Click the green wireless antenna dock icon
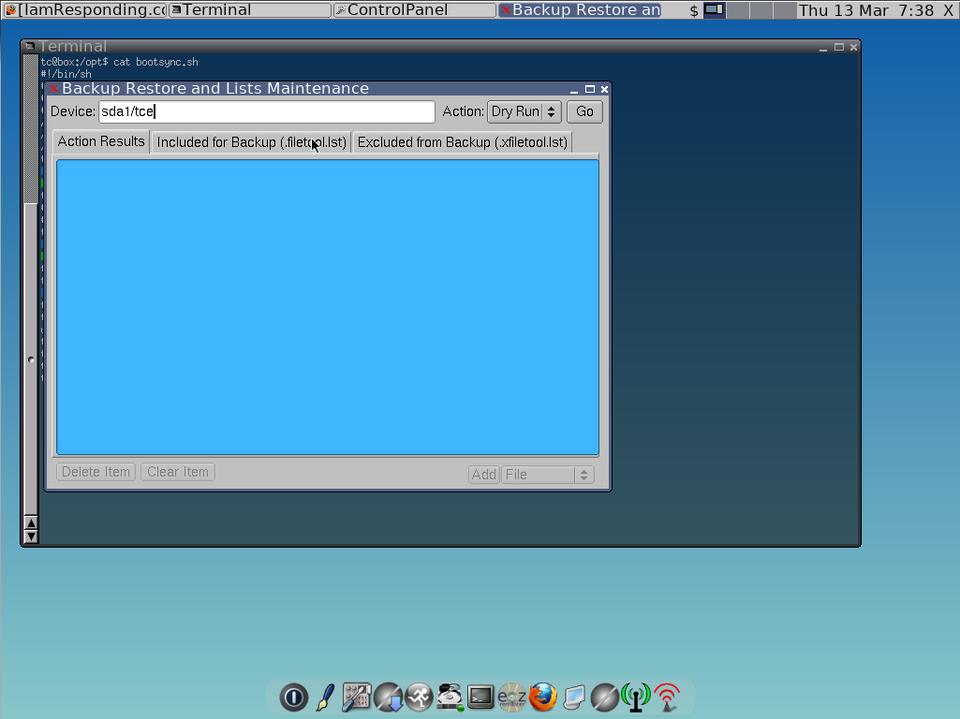 636,697
